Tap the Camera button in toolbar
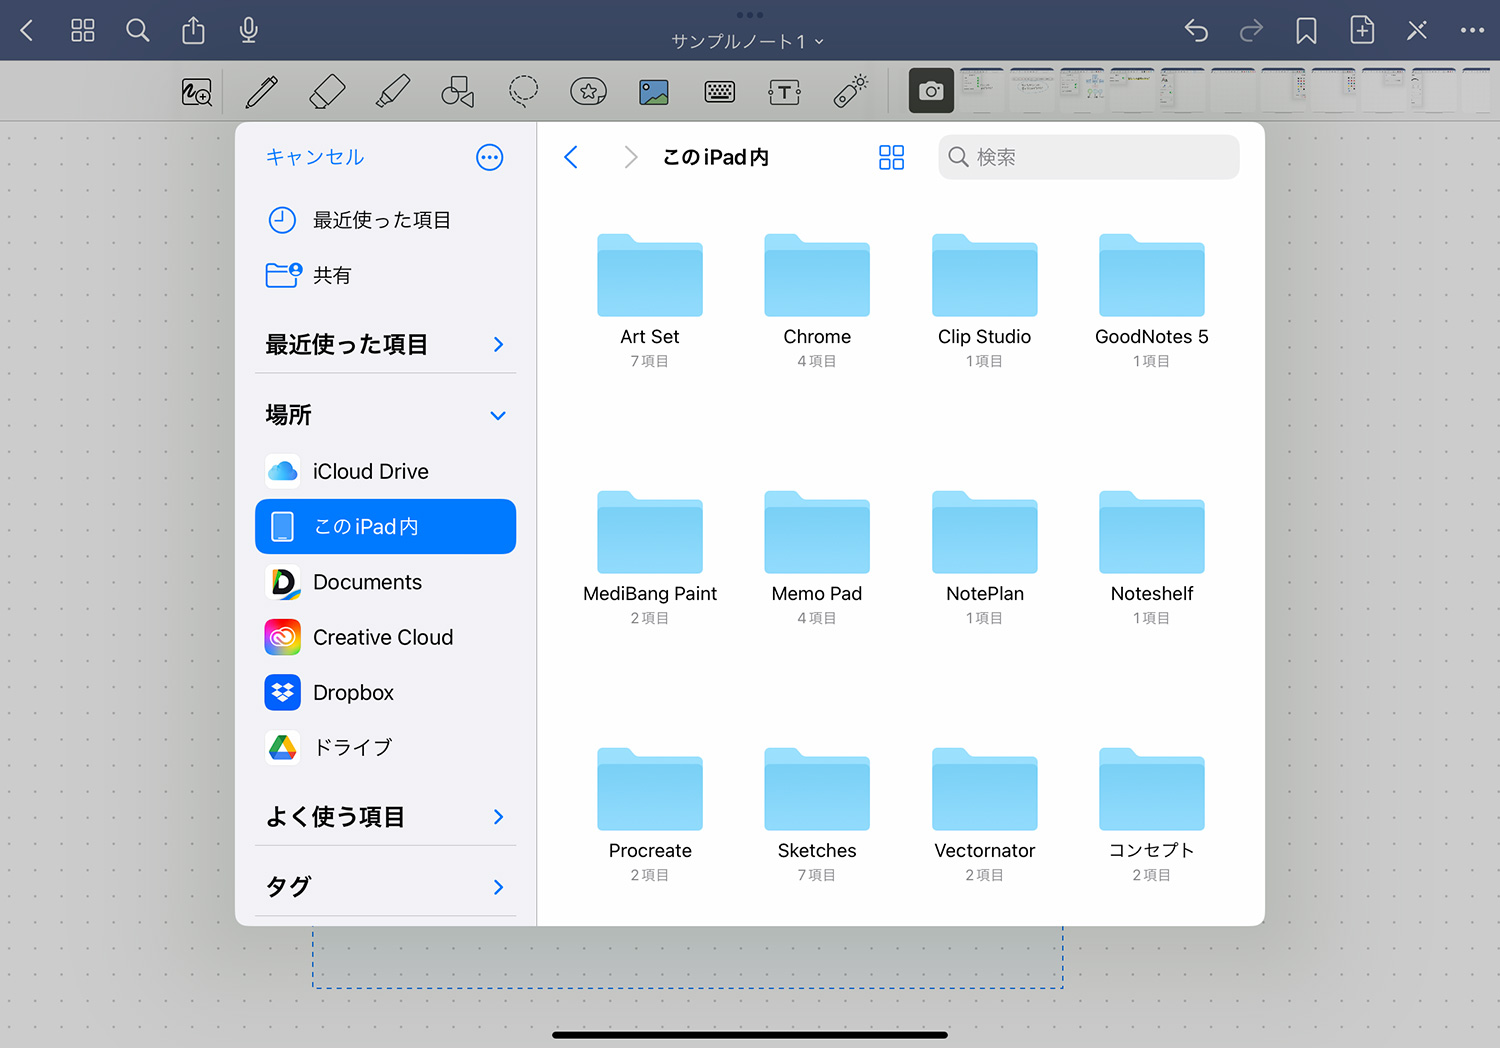 pos(931,91)
